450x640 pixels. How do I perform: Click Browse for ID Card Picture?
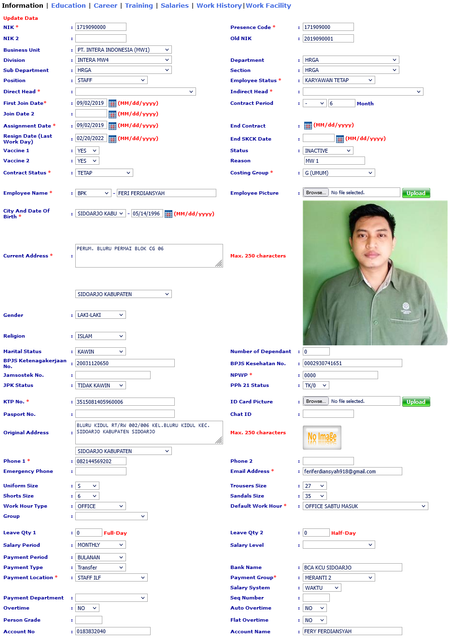(316, 401)
